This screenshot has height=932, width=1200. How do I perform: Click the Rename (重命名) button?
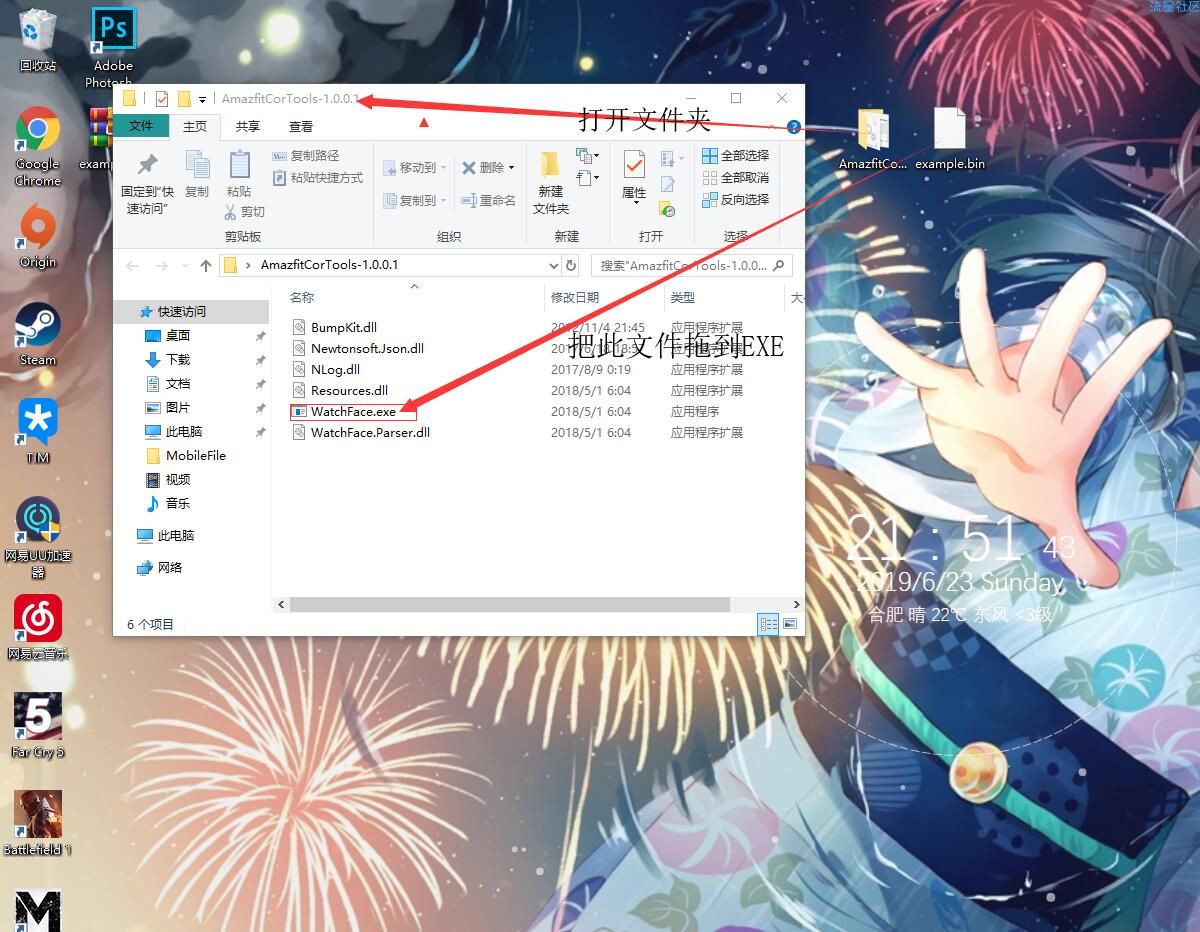pyautogui.click(x=488, y=200)
